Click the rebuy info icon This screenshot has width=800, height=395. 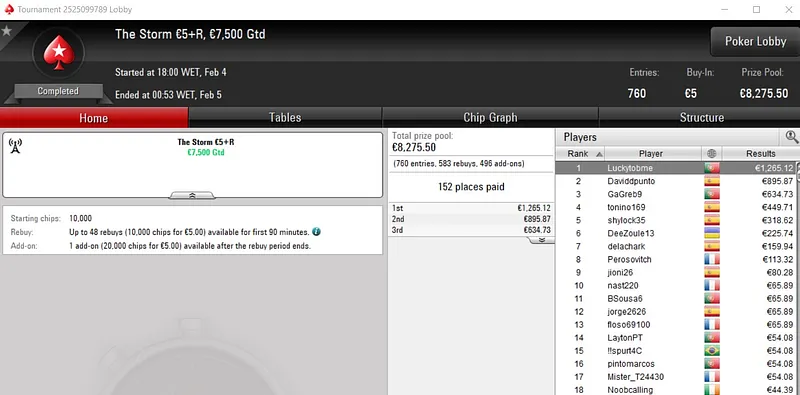(x=316, y=232)
